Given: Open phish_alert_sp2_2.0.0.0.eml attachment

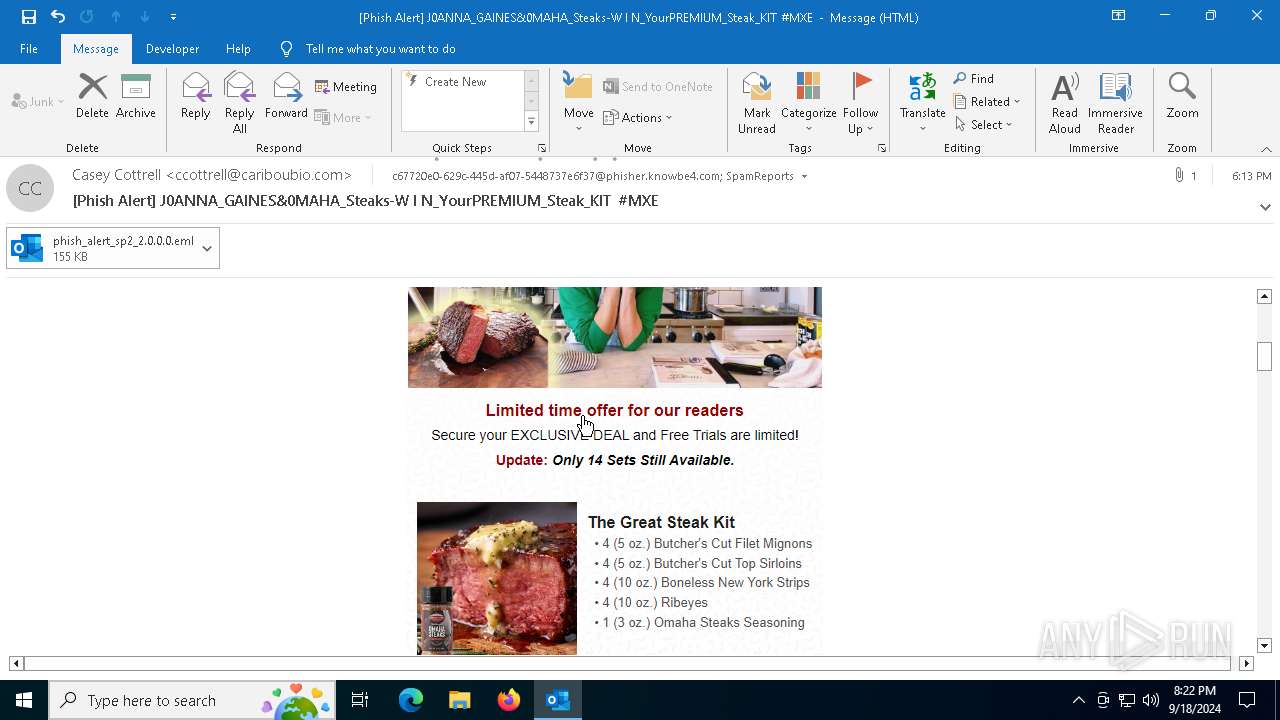Looking at the screenshot, I should coord(103,248).
